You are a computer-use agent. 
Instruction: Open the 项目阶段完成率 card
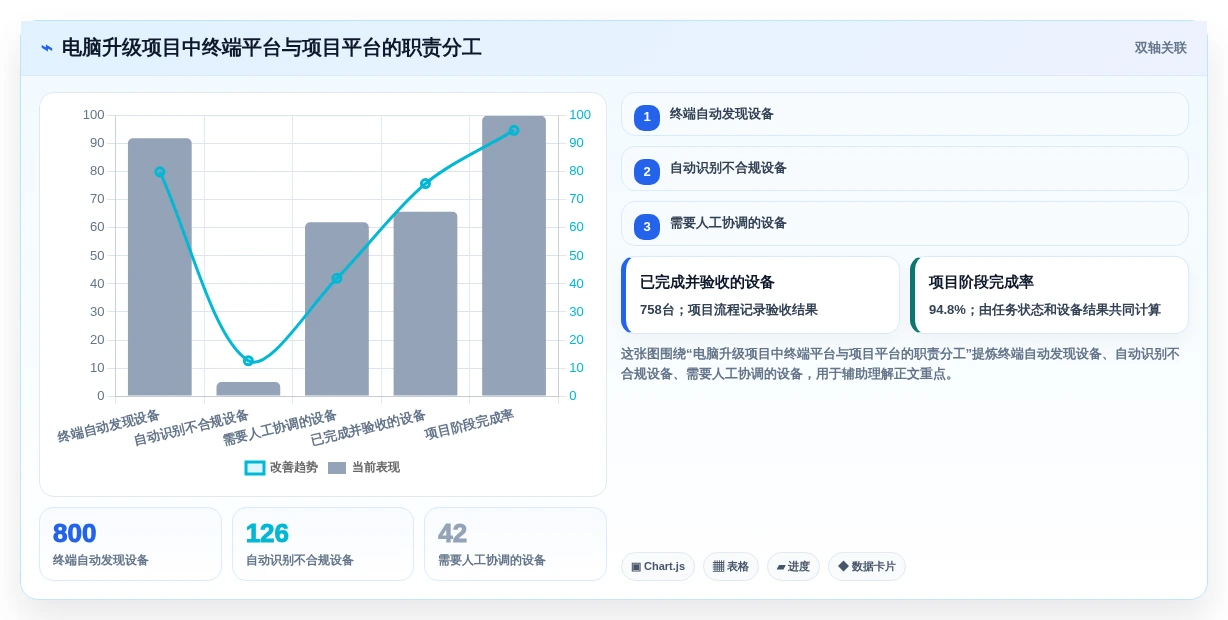tap(1049, 295)
